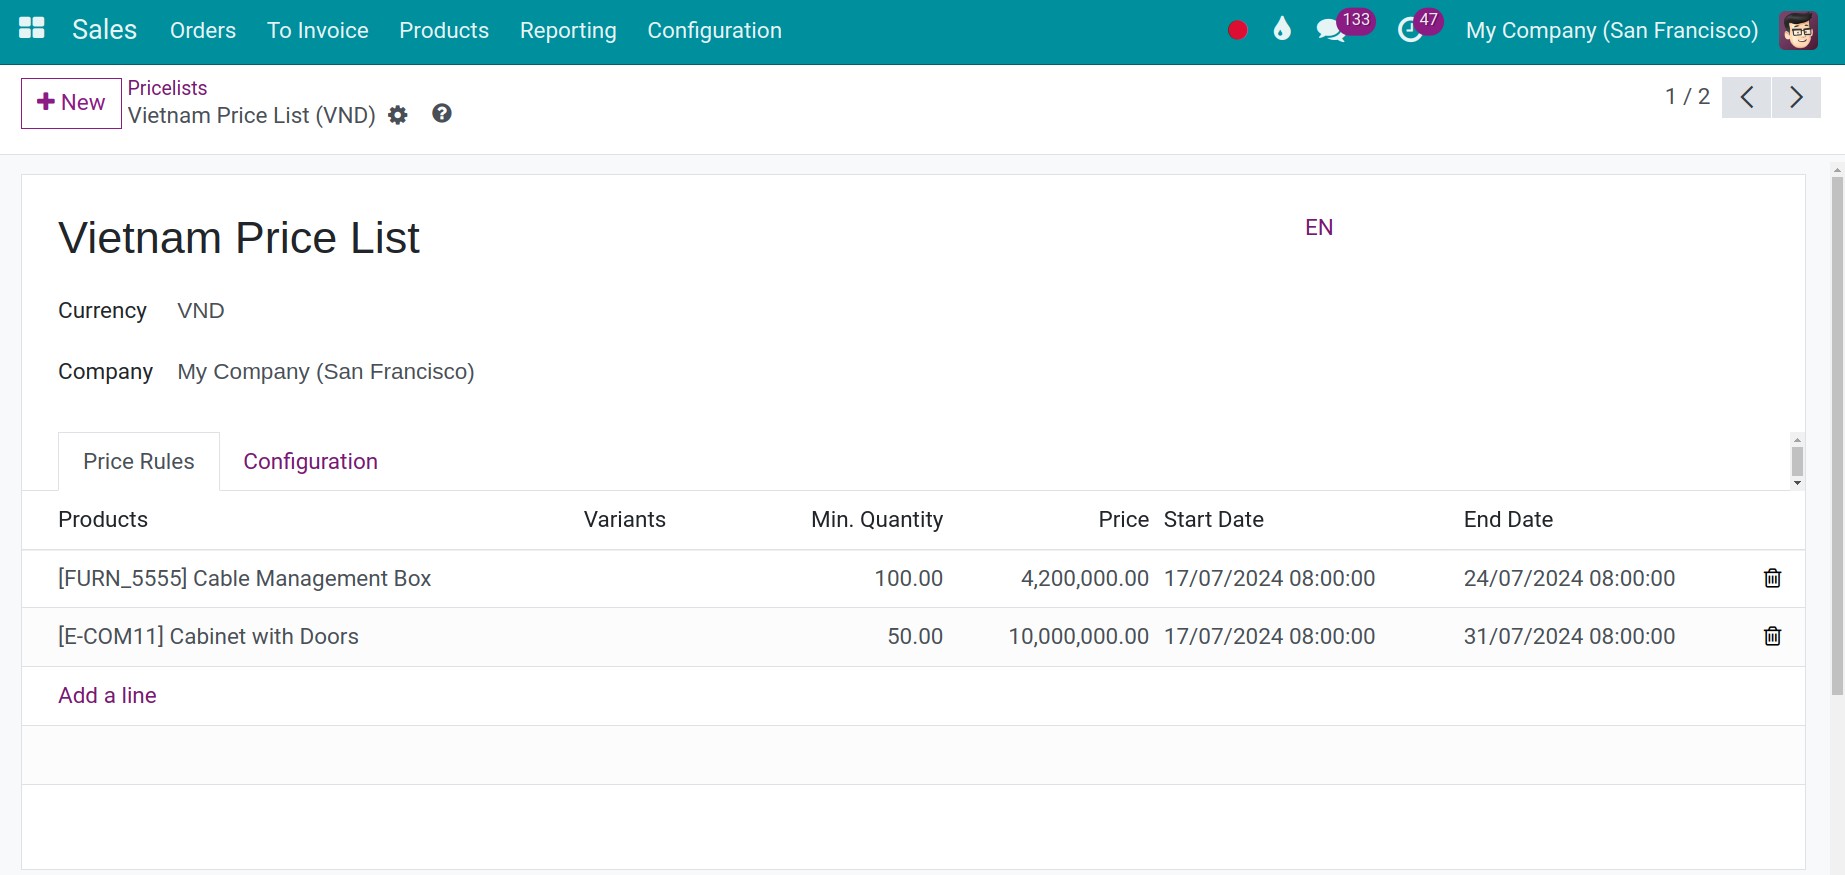Sort by Price column header
This screenshot has height=875, width=1845.
click(1123, 519)
